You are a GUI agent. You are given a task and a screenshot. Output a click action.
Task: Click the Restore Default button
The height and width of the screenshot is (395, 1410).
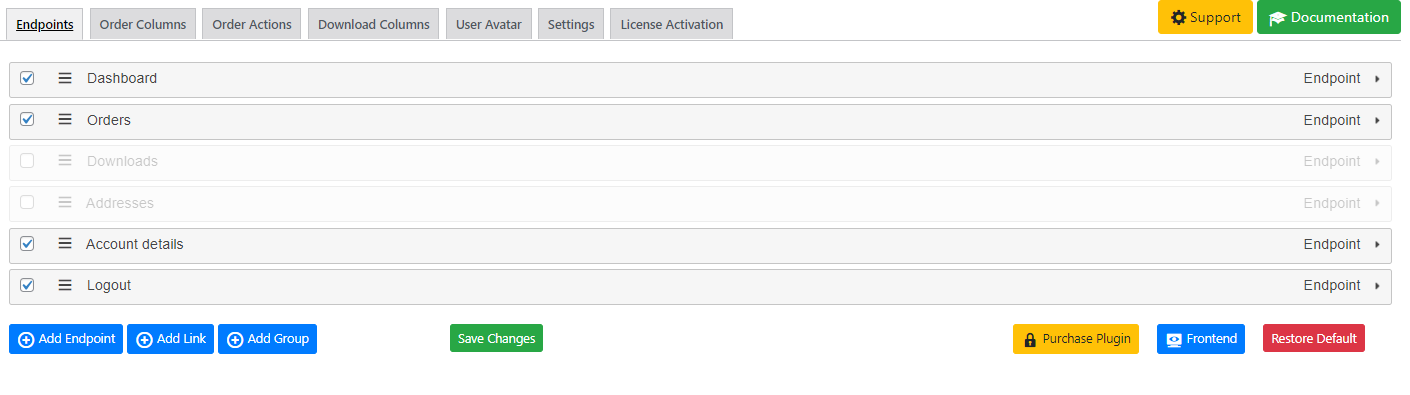click(1314, 339)
